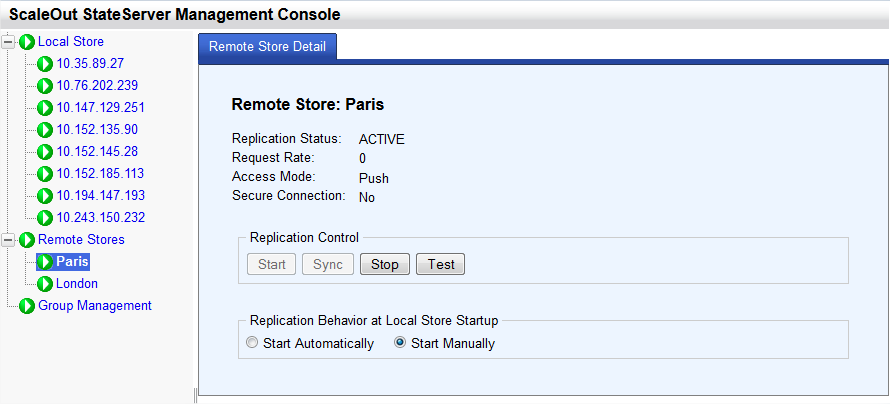Click the green status icon beside Remote Stores
The width and height of the screenshot is (890, 404).
[27, 240]
